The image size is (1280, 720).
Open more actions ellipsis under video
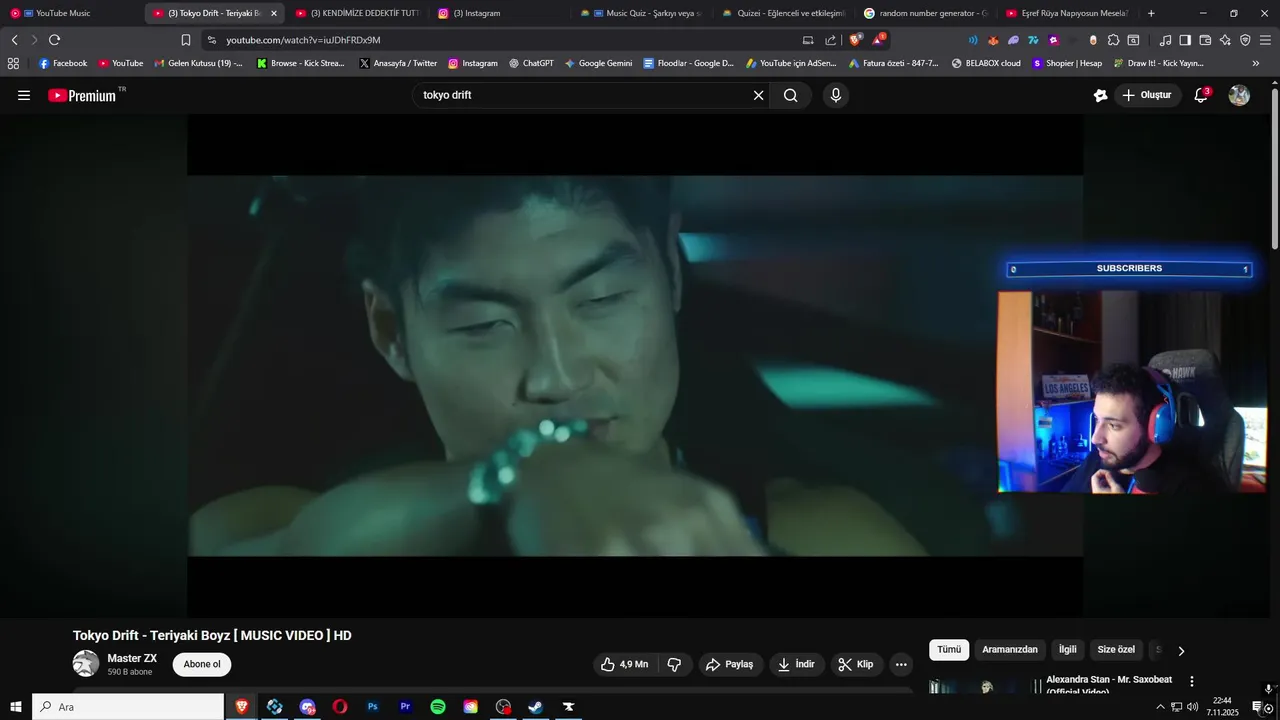point(901,664)
